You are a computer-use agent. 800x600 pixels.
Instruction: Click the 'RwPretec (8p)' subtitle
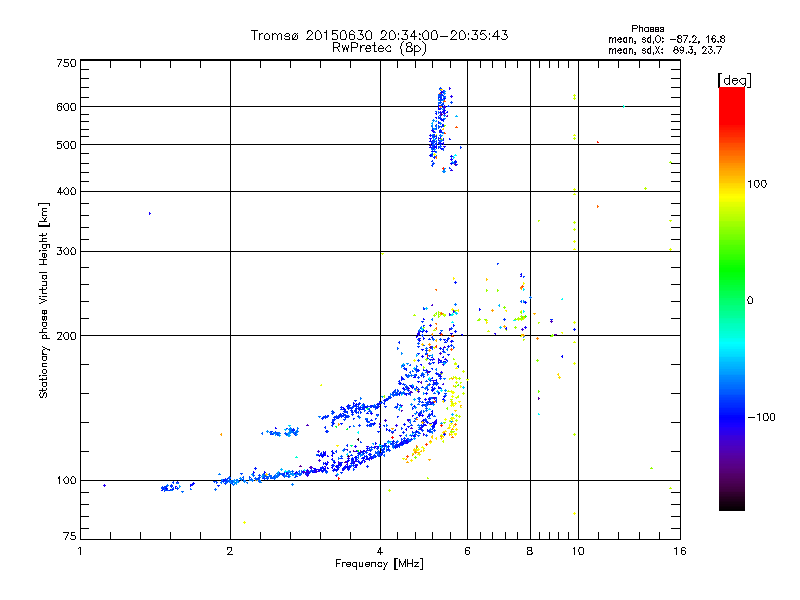[379, 48]
